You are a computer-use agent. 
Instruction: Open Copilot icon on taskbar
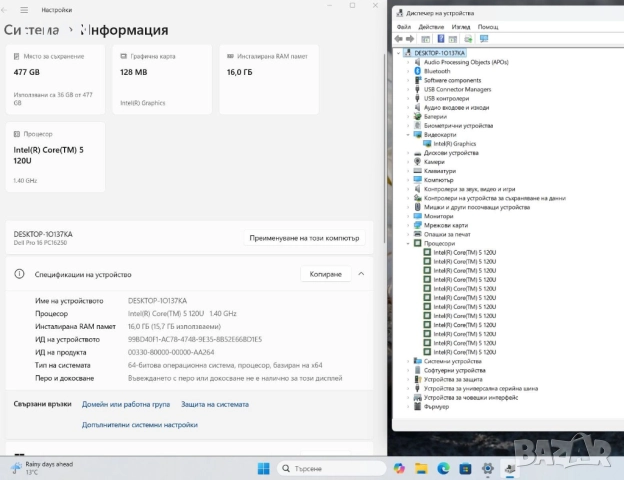tap(399, 468)
